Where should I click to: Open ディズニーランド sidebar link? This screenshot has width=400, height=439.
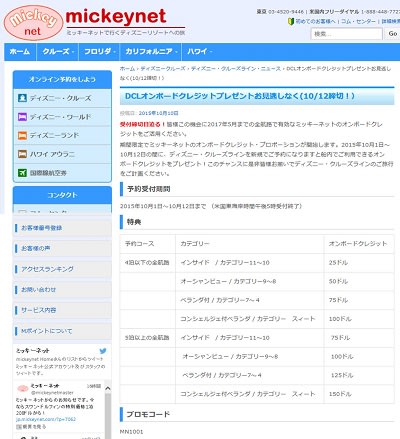[x=54, y=135]
